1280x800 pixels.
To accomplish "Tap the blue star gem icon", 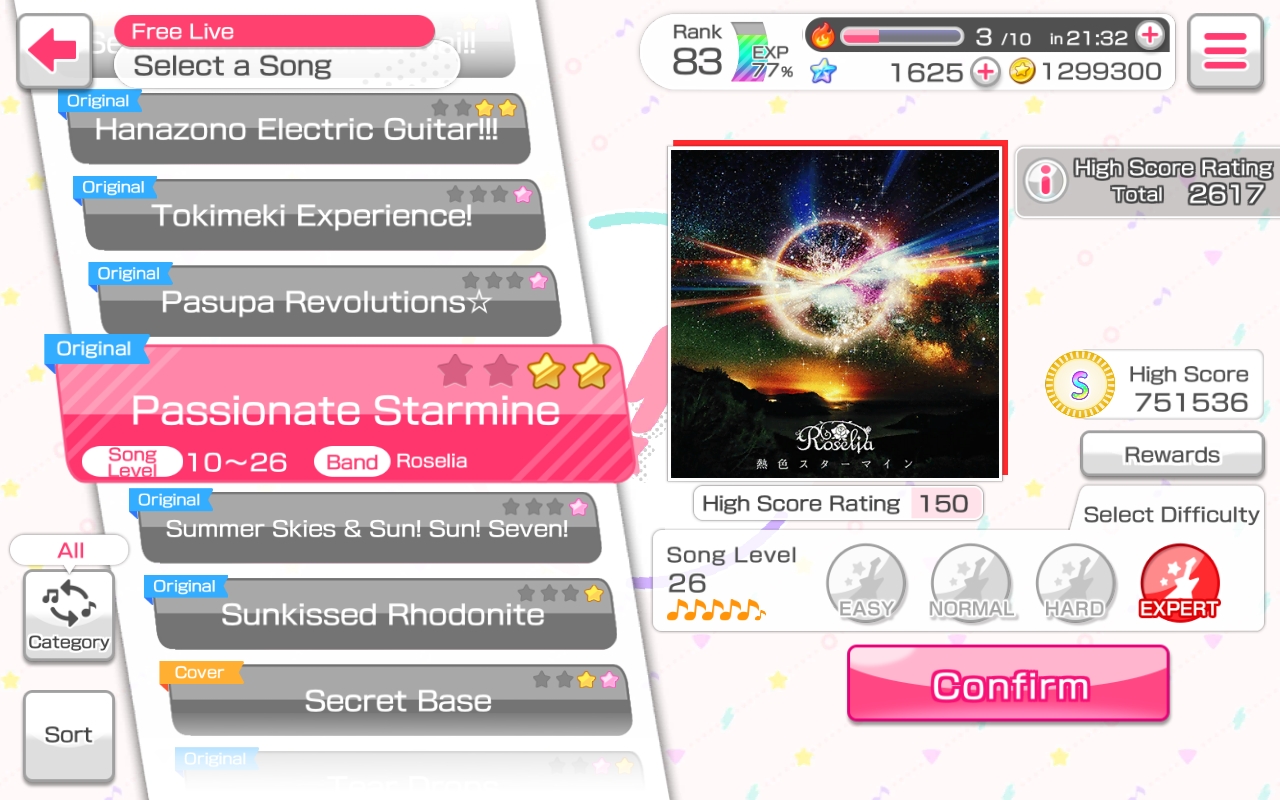I will (823, 72).
